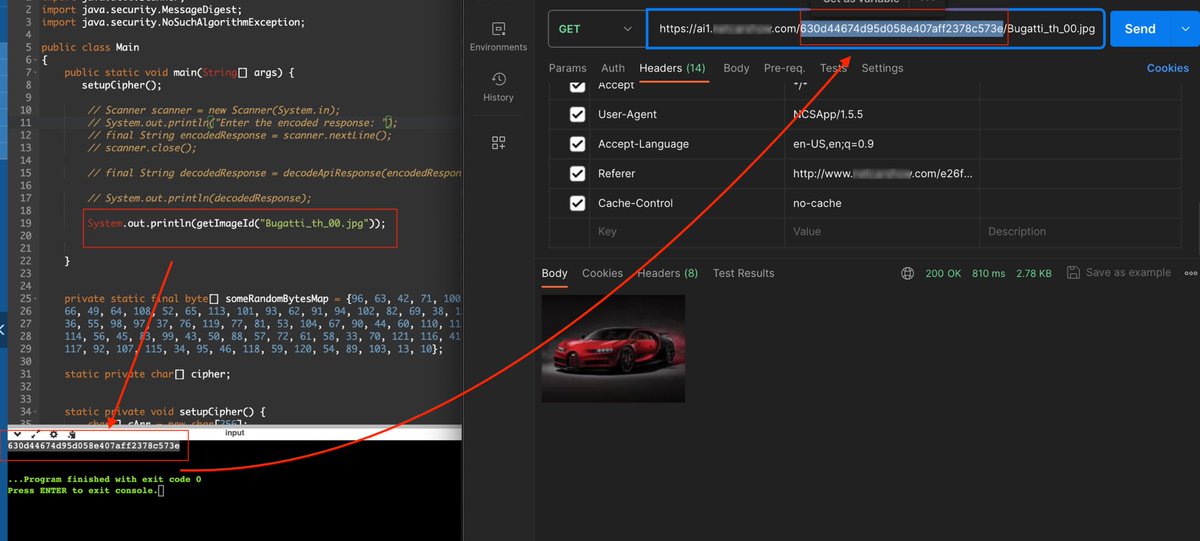Screen dimensions: 1200x541
Task: Uncheck the Referer header checkbox
Action: tap(577, 173)
